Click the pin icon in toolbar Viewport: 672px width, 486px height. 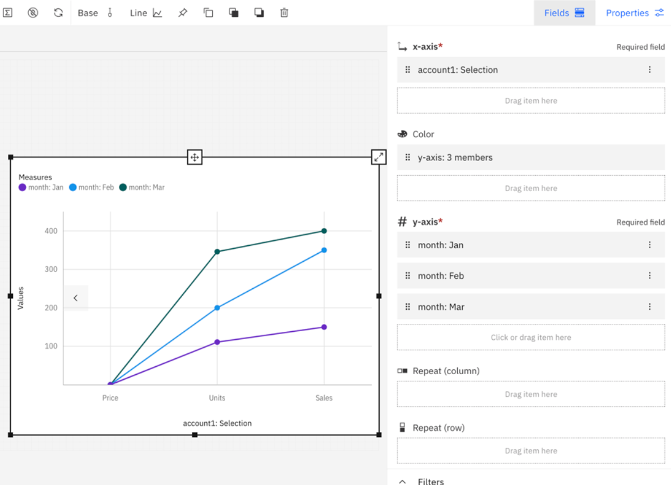coord(183,13)
